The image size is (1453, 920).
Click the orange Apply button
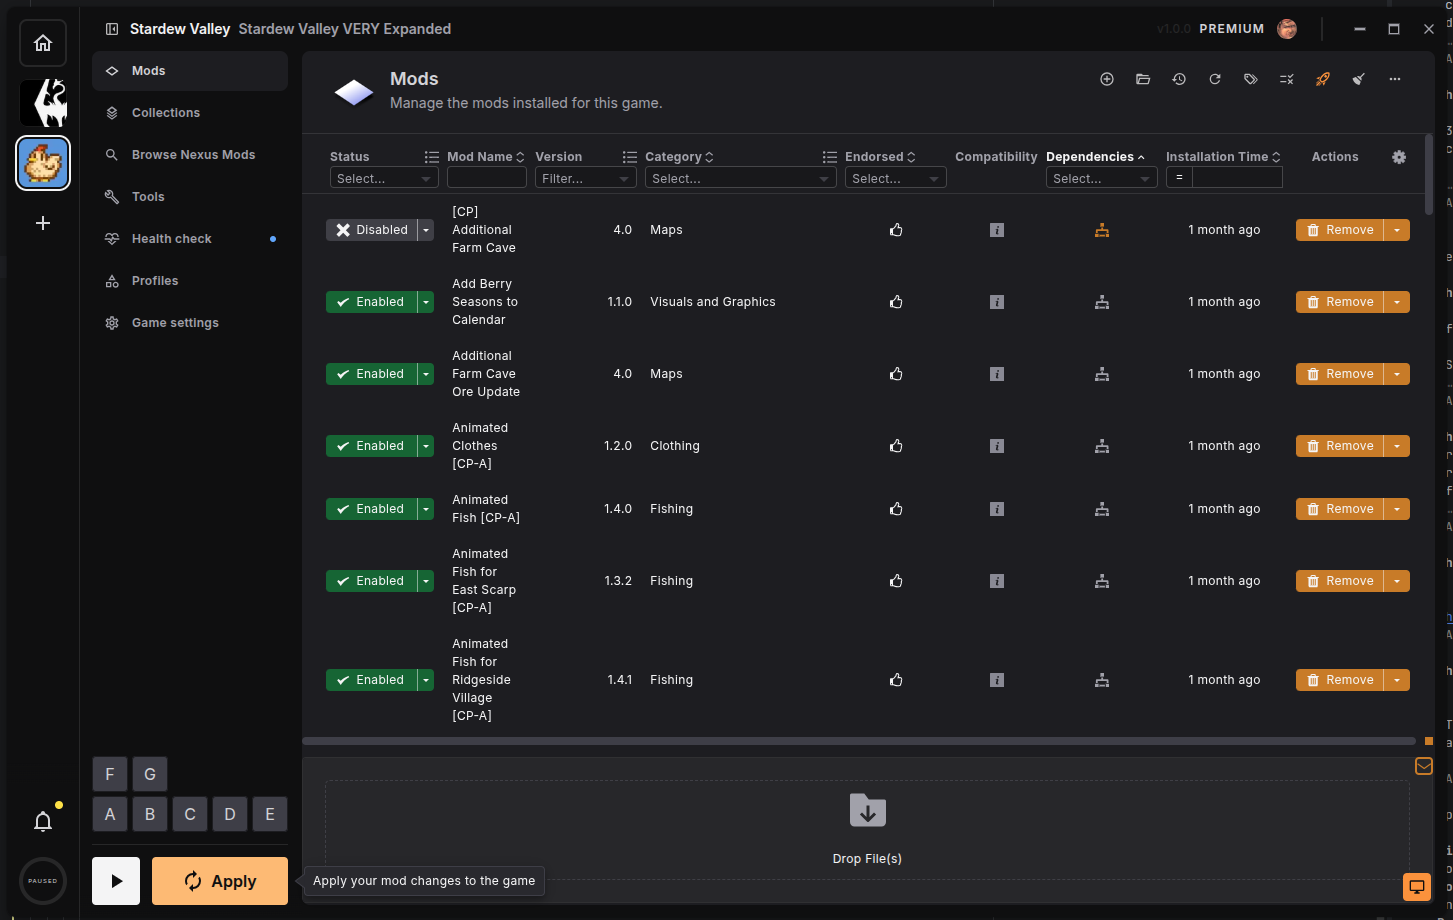(x=220, y=881)
